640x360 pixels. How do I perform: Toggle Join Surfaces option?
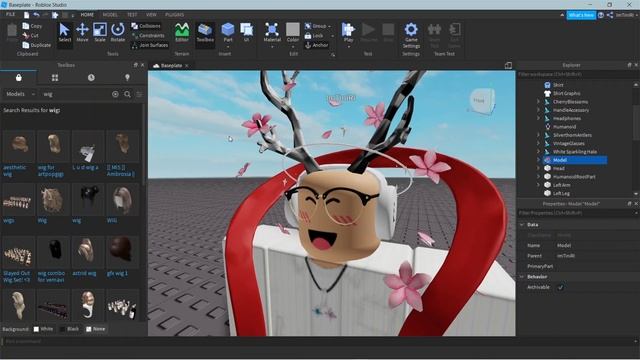click(x=149, y=45)
